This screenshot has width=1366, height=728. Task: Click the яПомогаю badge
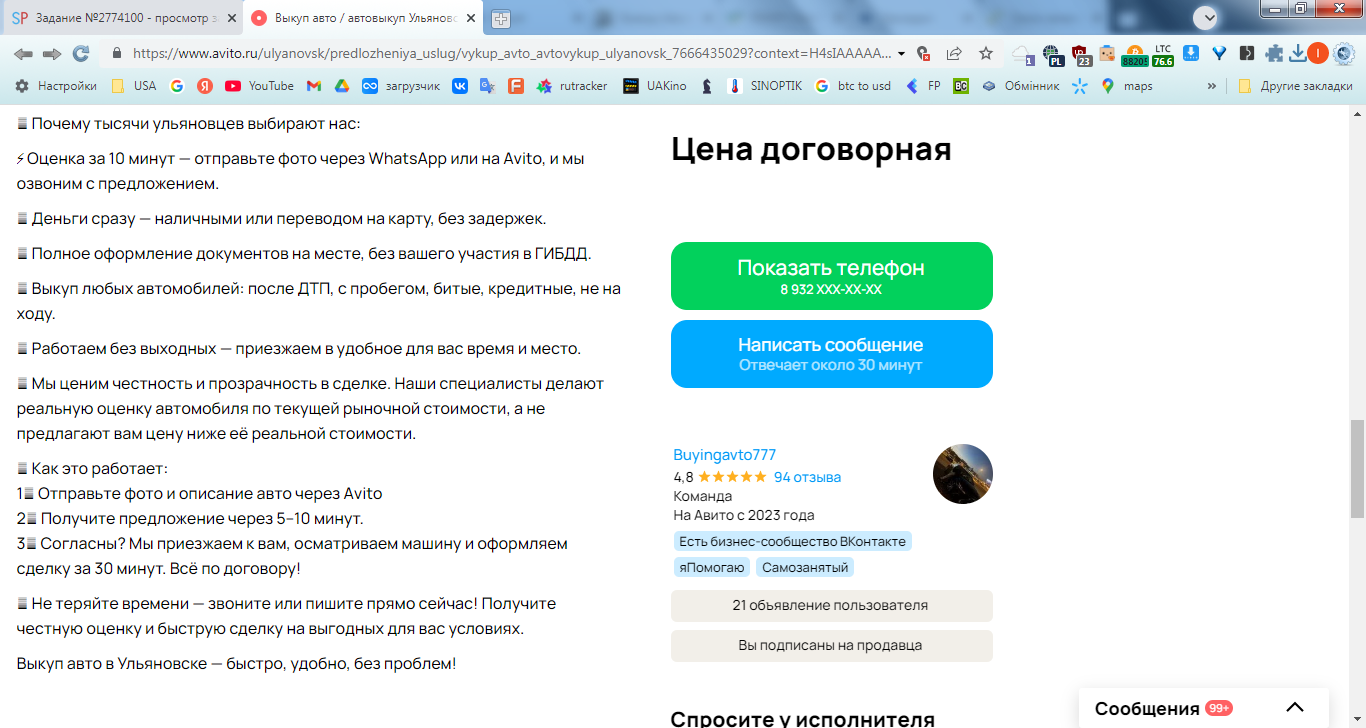712,568
